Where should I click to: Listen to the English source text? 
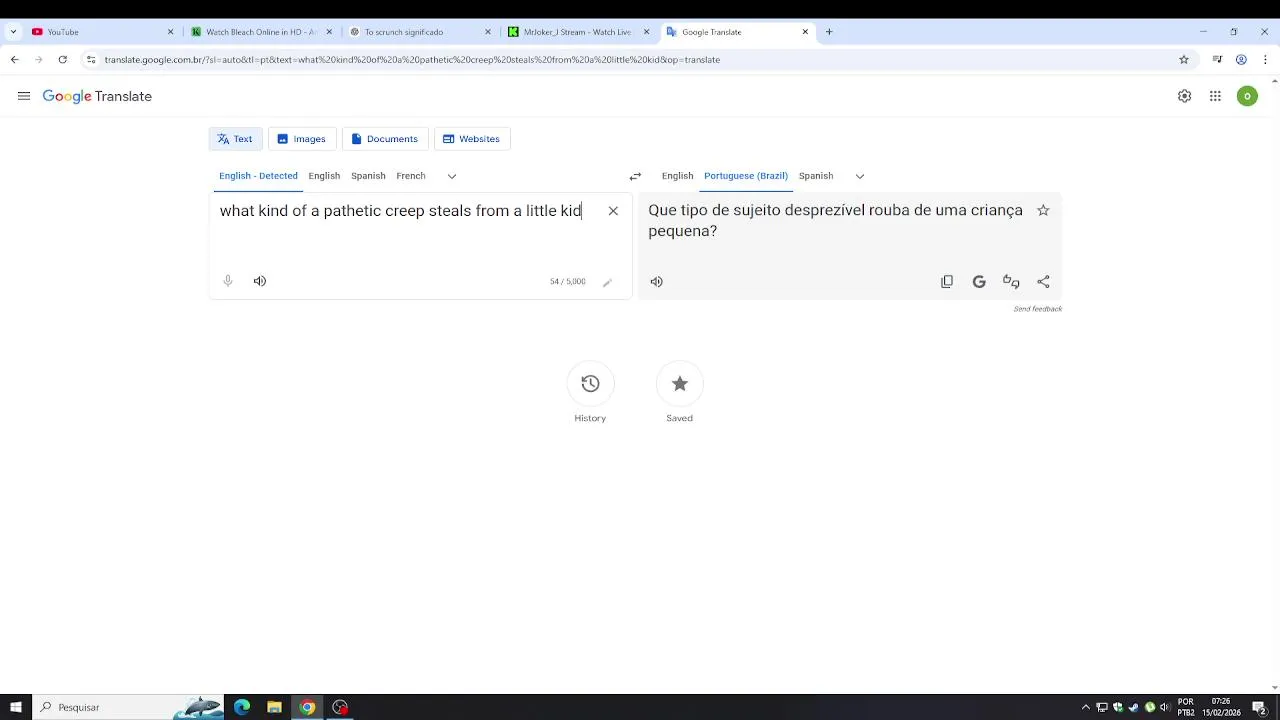pos(260,281)
